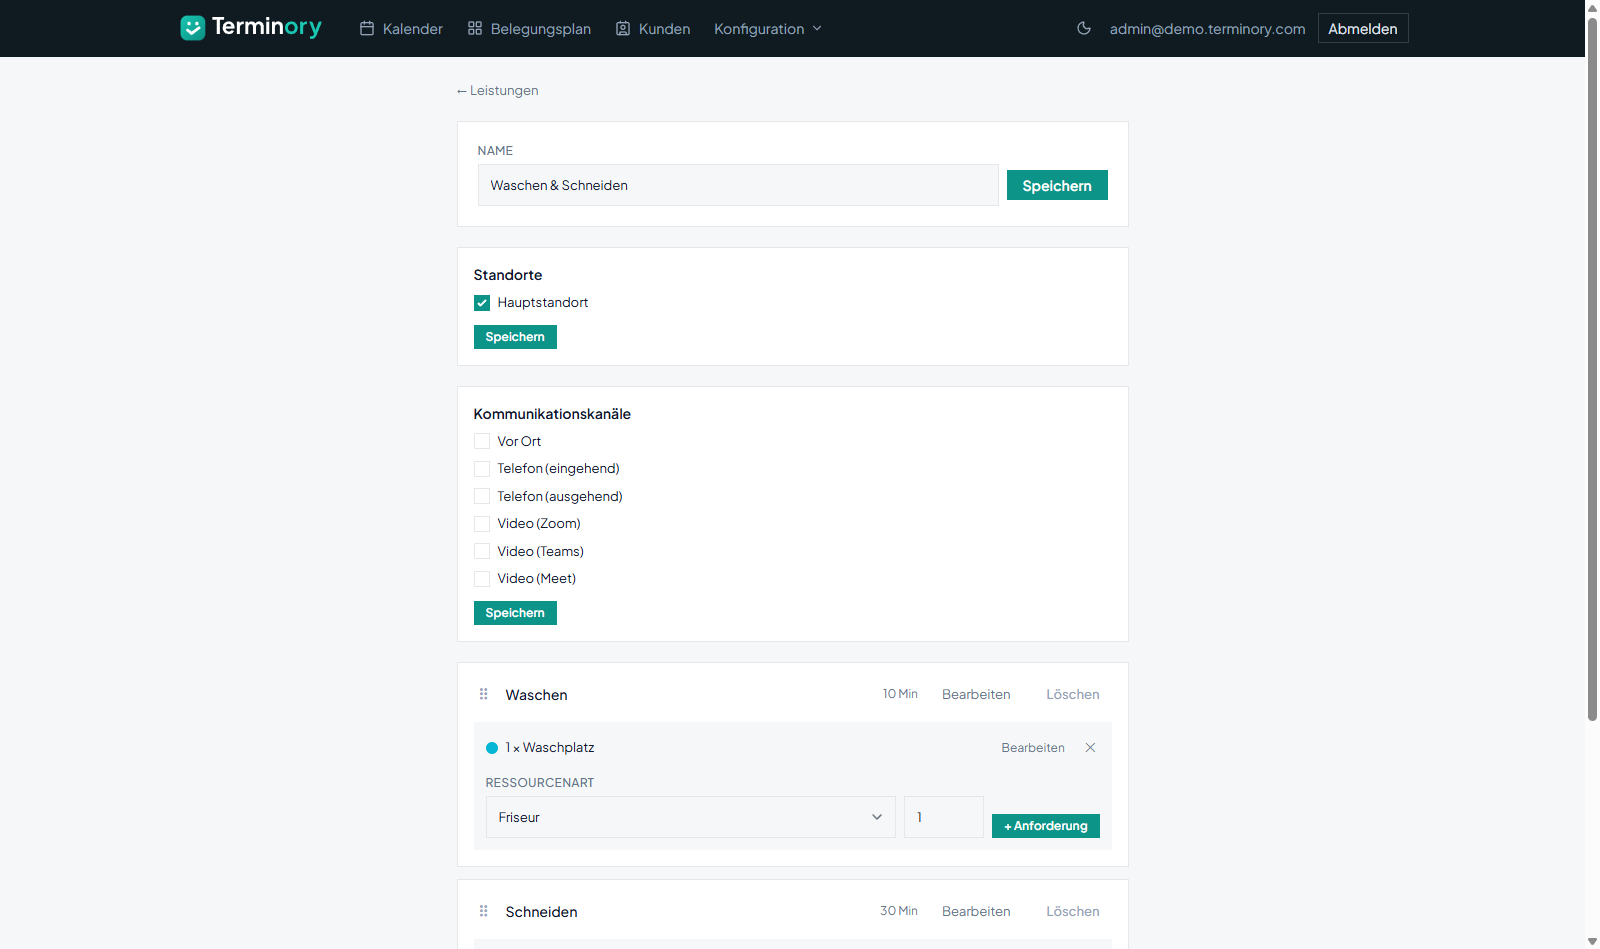
Task: Click the Name field containing Waschen & Schneiden
Action: [x=738, y=185]
